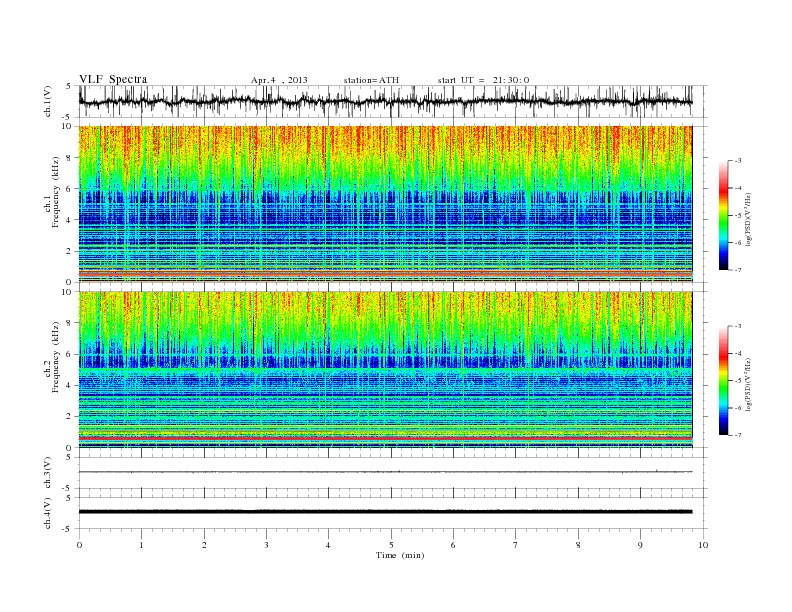This screenshot has height=612, width=792.
Task: Click inside the ch.1 frequency spectrogram
Action: pyautogui.click(x=385, y=204)
